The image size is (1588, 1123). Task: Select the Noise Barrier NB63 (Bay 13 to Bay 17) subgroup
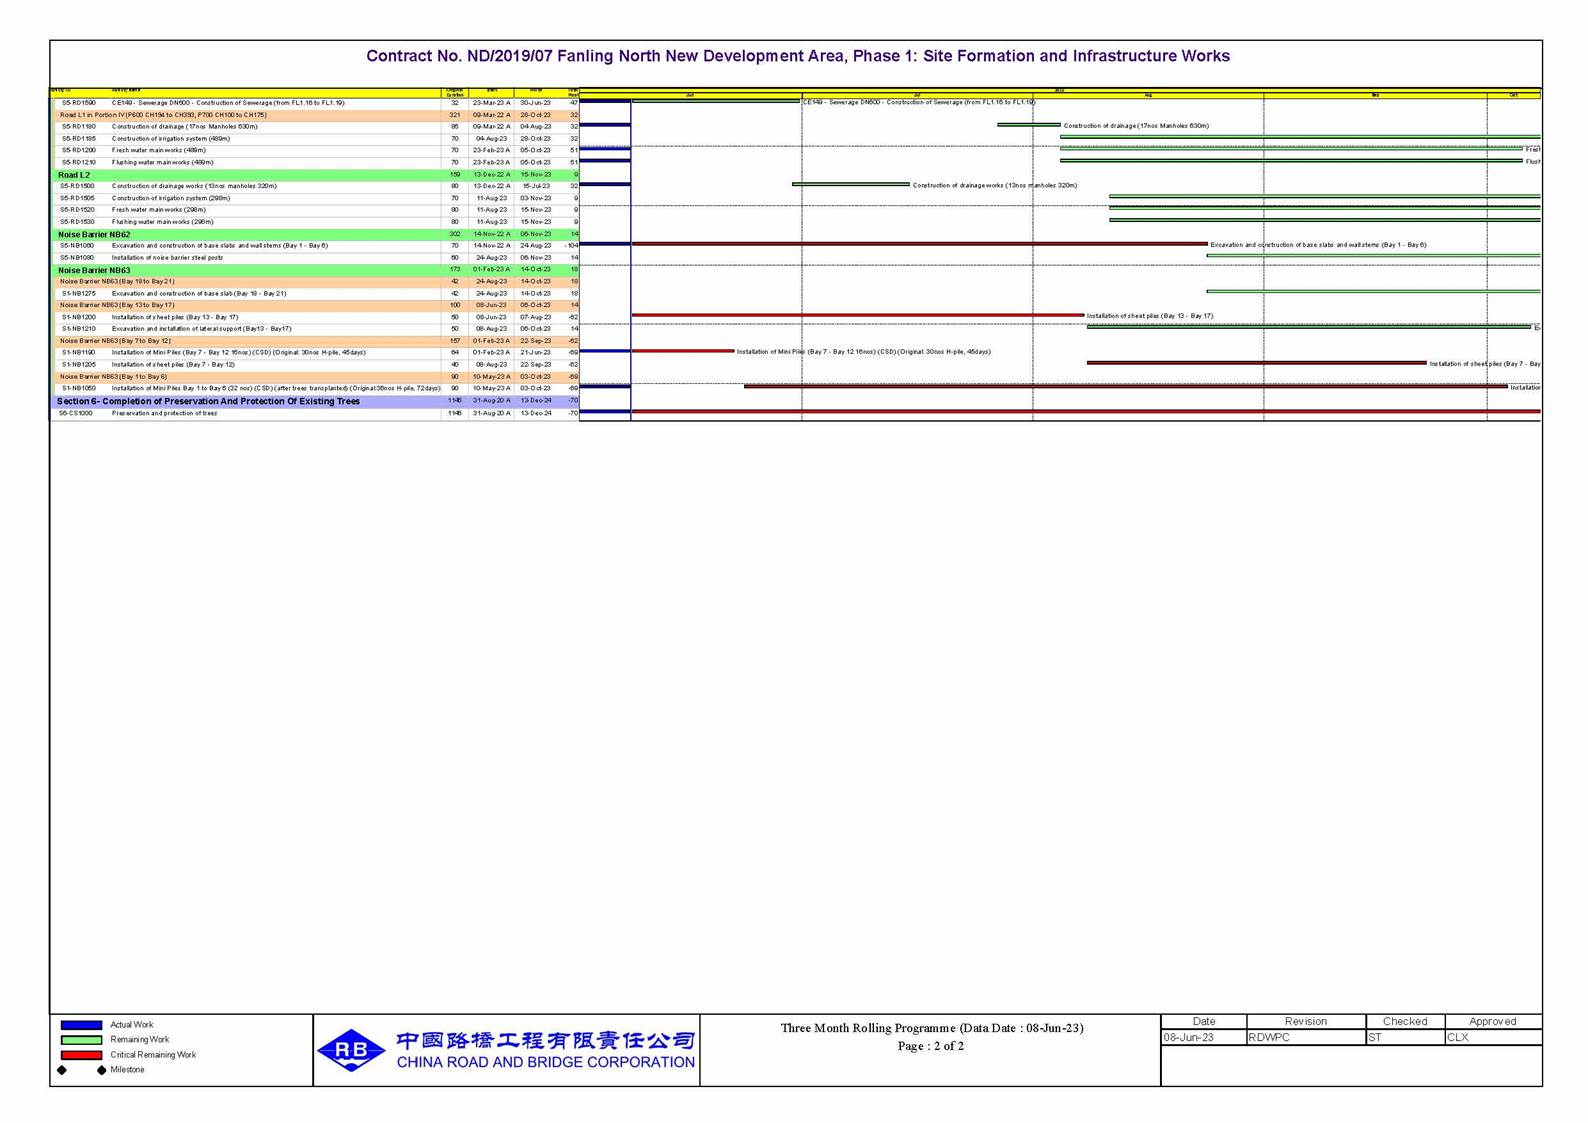315,305
